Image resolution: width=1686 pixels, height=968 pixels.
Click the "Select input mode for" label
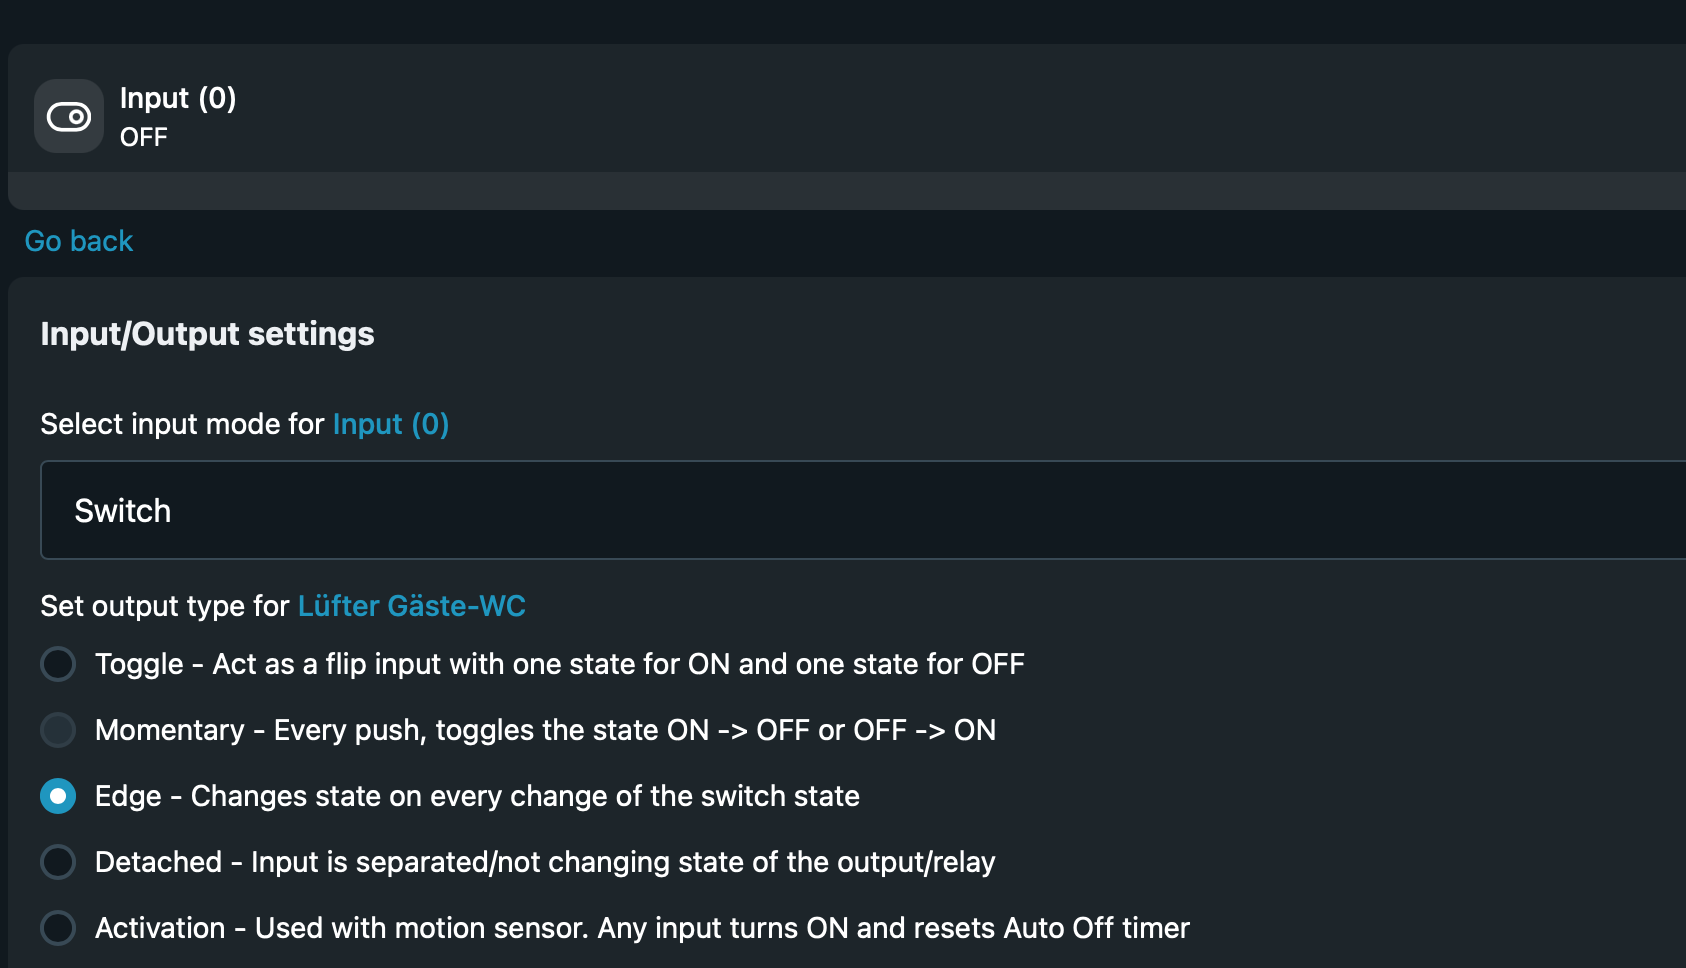coord(182,424)
